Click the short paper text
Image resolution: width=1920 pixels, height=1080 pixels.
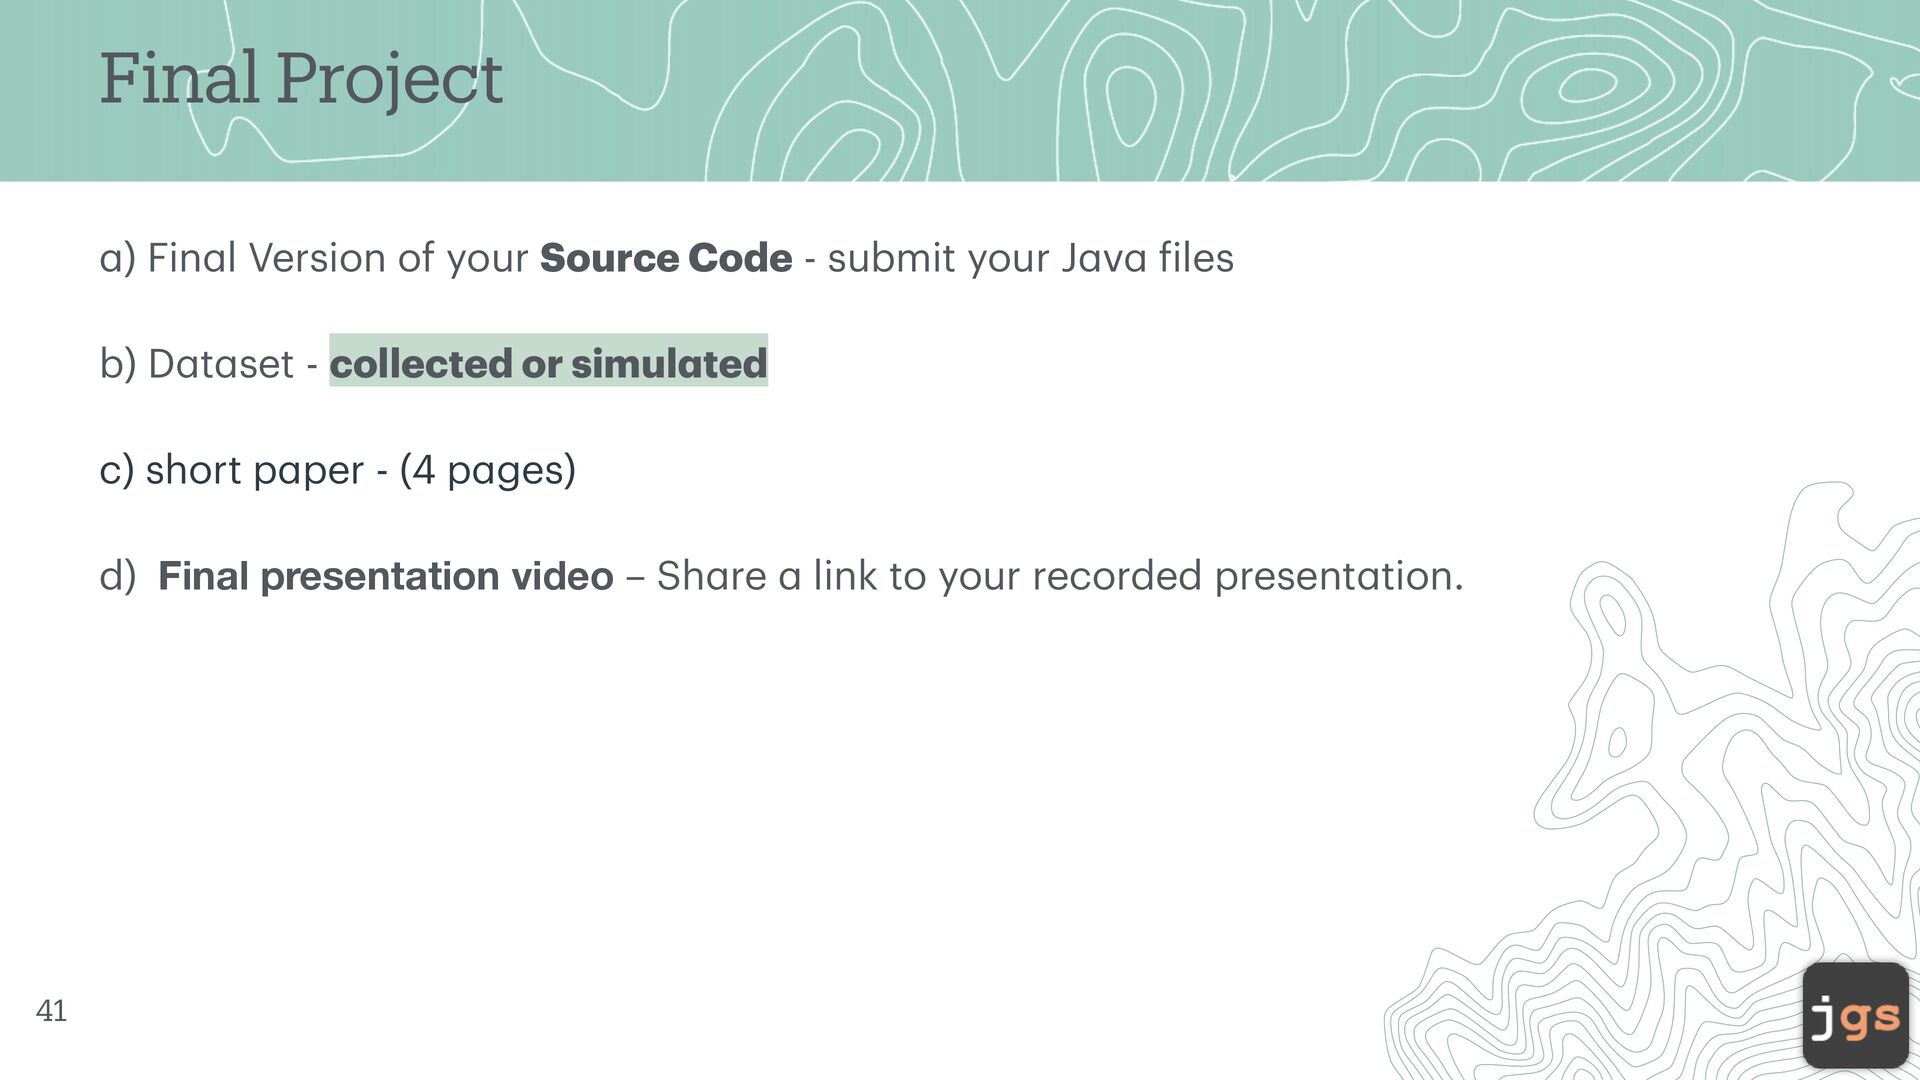tap(254, 470)
